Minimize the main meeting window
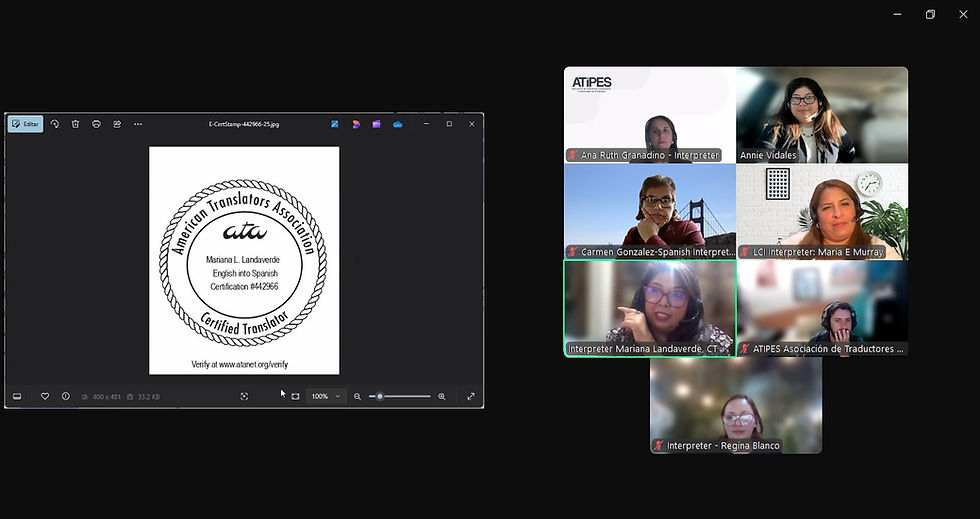980x519 pixels. pos(898,14)
